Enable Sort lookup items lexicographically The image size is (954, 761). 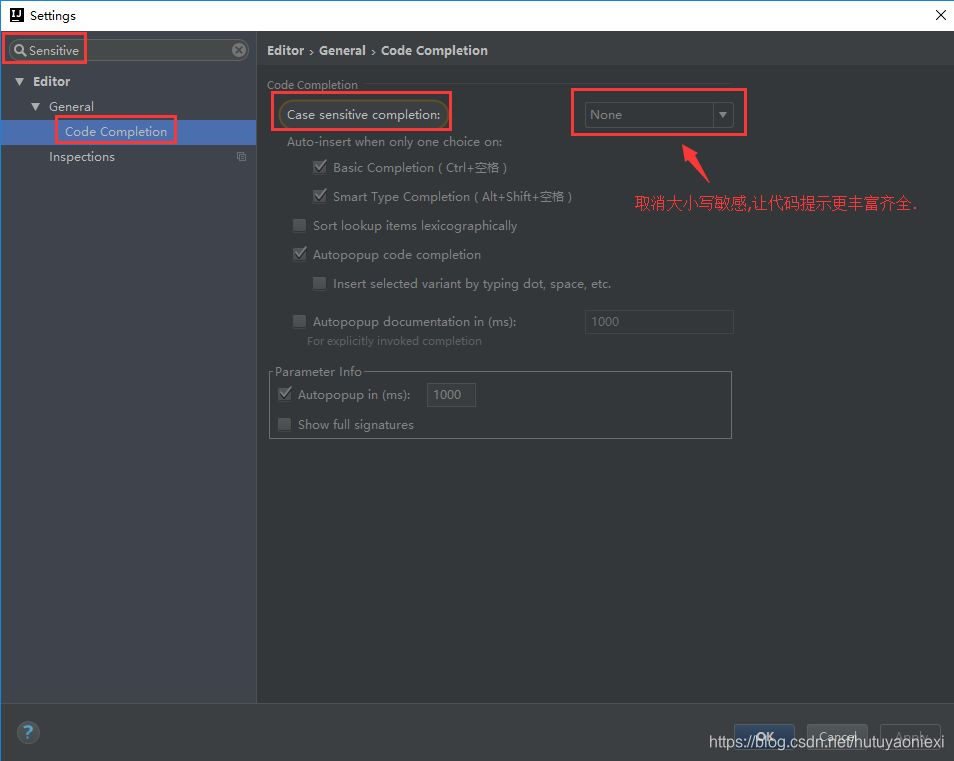299,225
